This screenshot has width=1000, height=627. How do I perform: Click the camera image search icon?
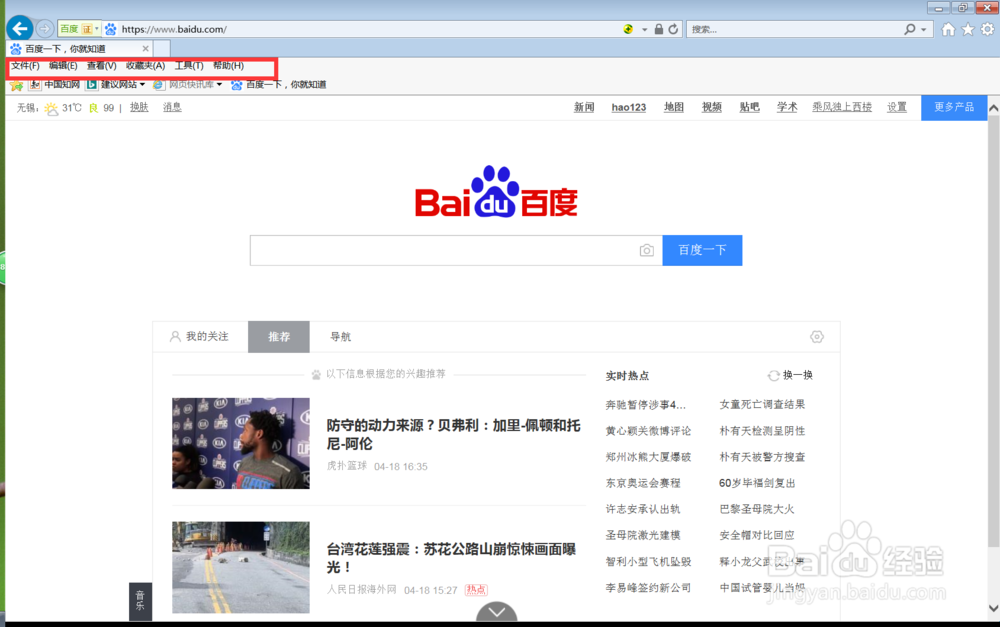[x=647, y=250]
